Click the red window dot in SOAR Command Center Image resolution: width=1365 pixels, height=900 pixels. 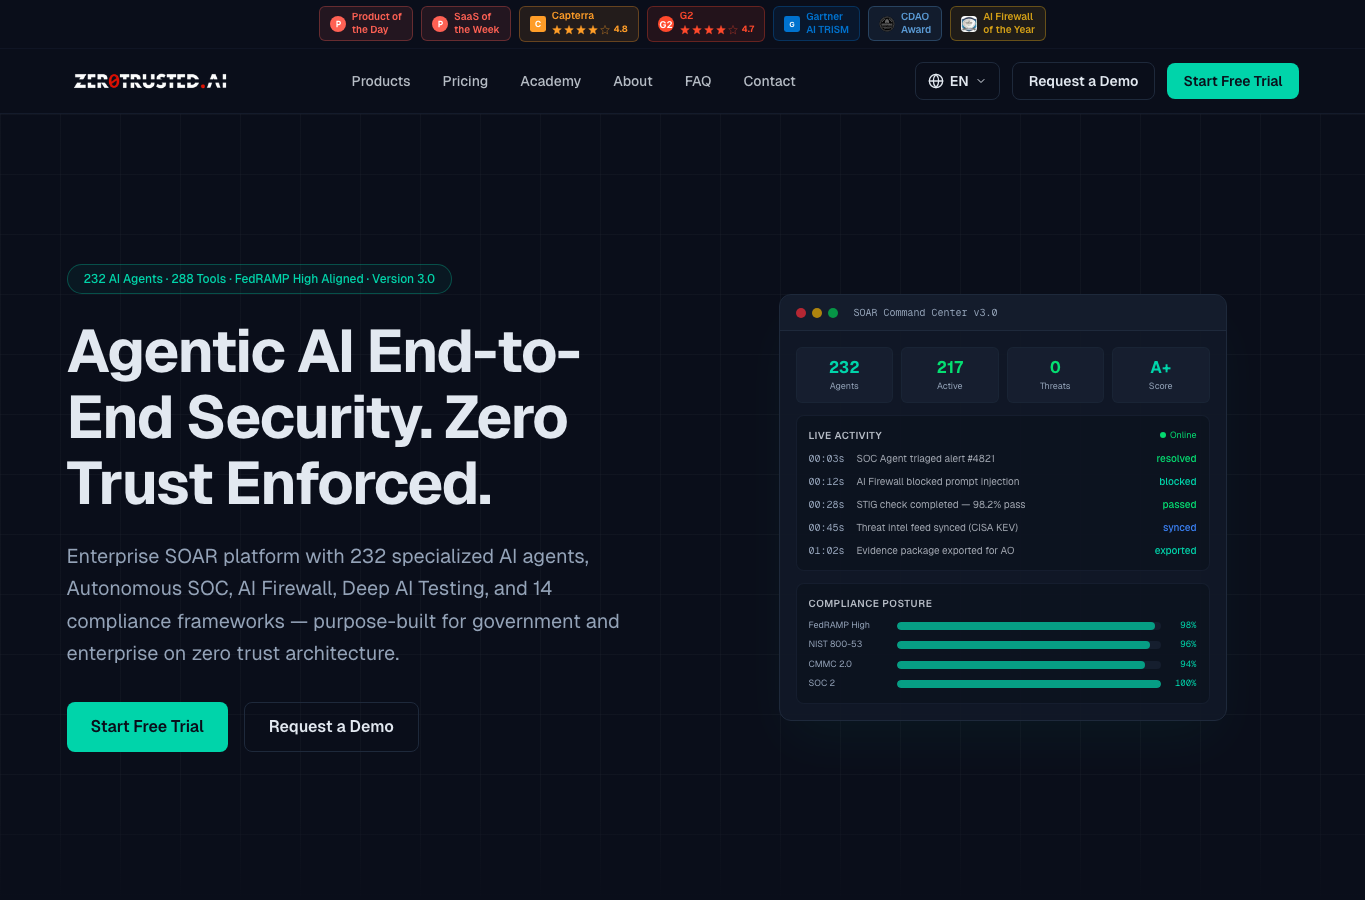(801, 313)
